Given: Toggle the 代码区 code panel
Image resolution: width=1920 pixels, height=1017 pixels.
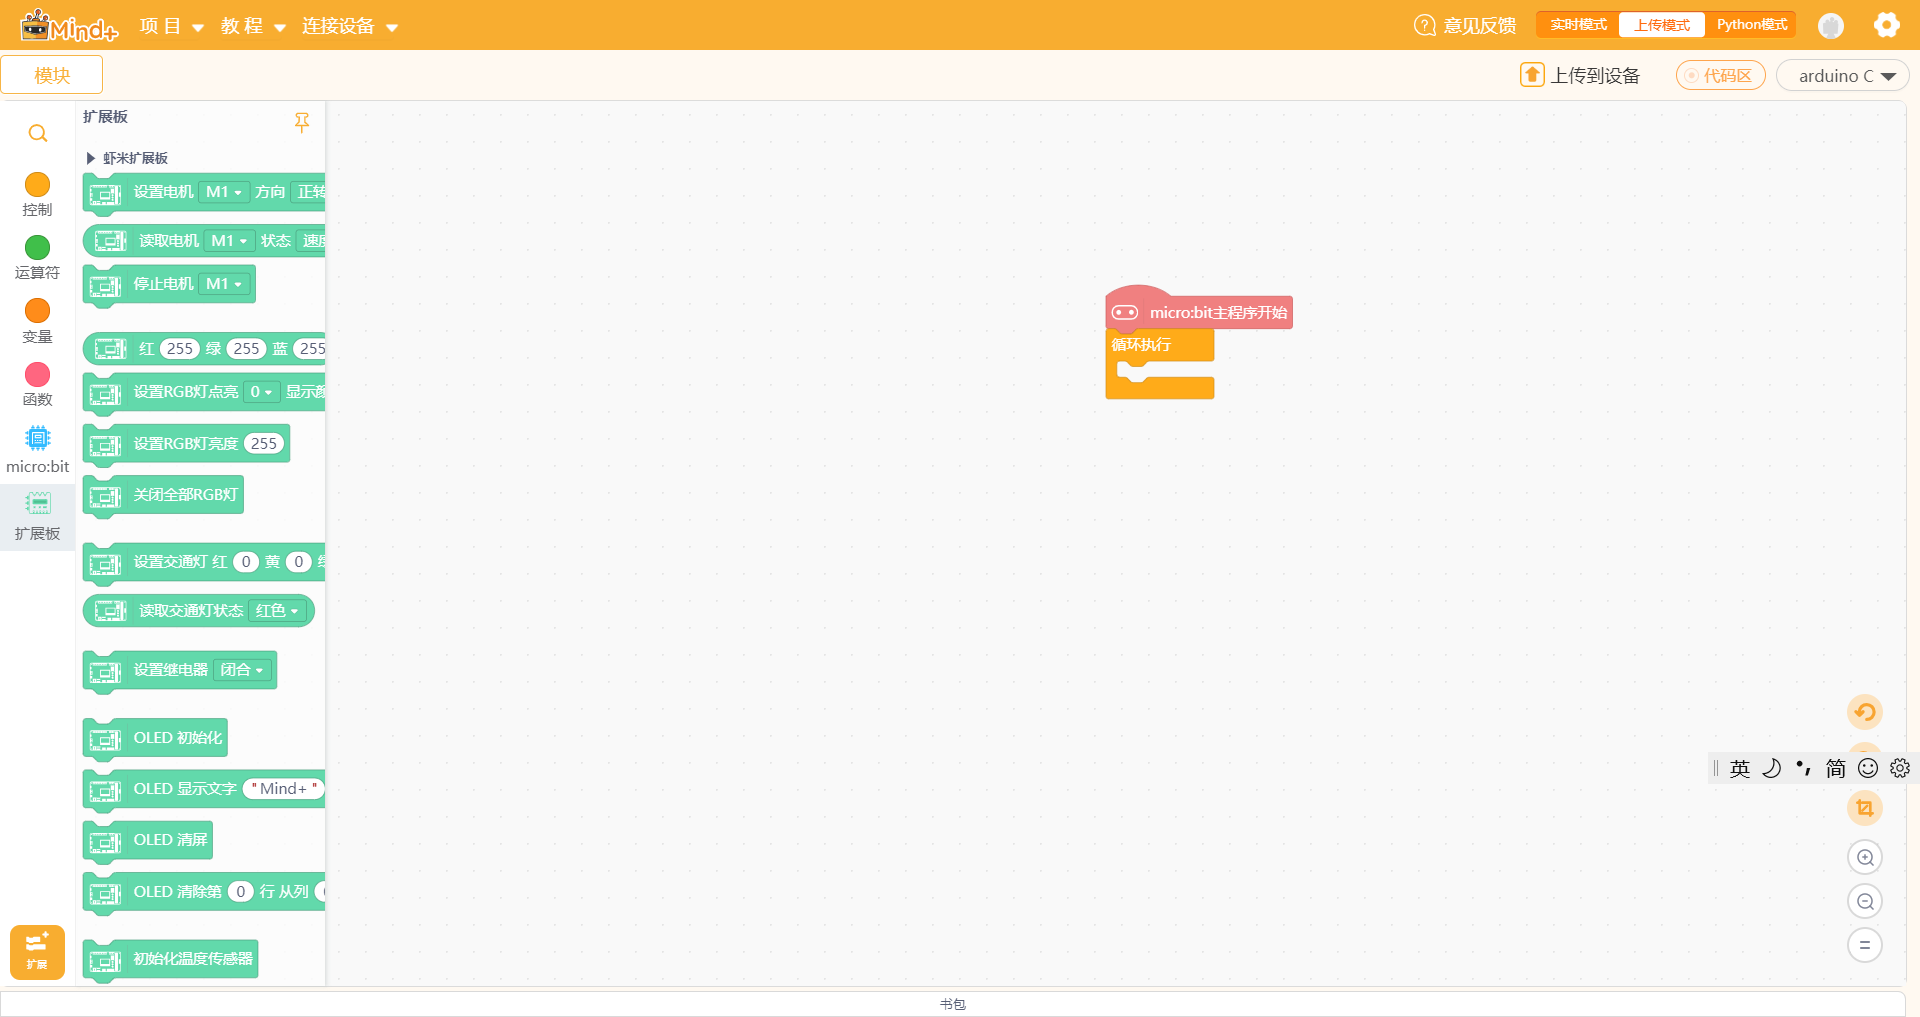Looking at the screenshot, I should [x=1720, y=75].
